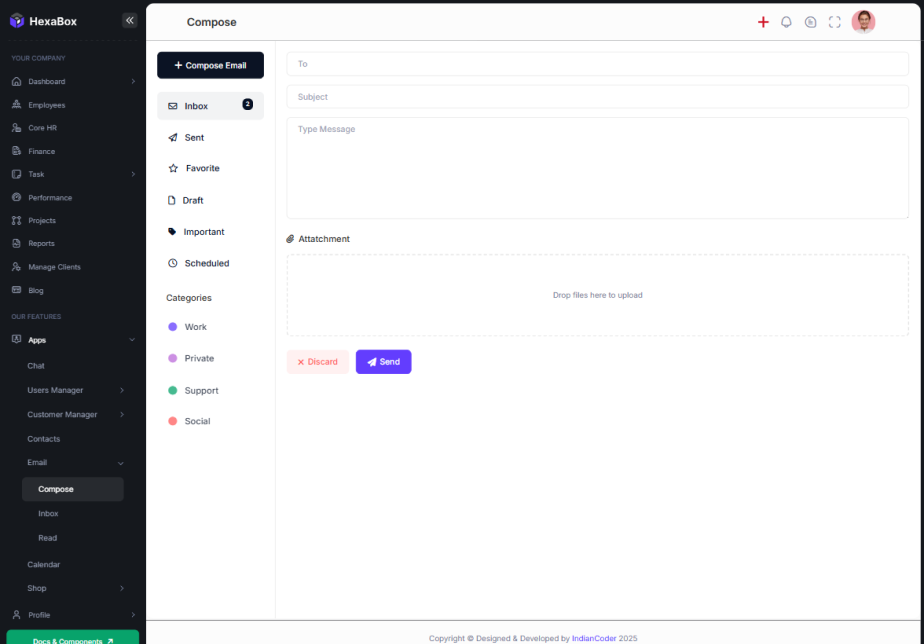Open the Favorite mail folder
The height and width of the screenshot is (644, 924).
(202, 169)
